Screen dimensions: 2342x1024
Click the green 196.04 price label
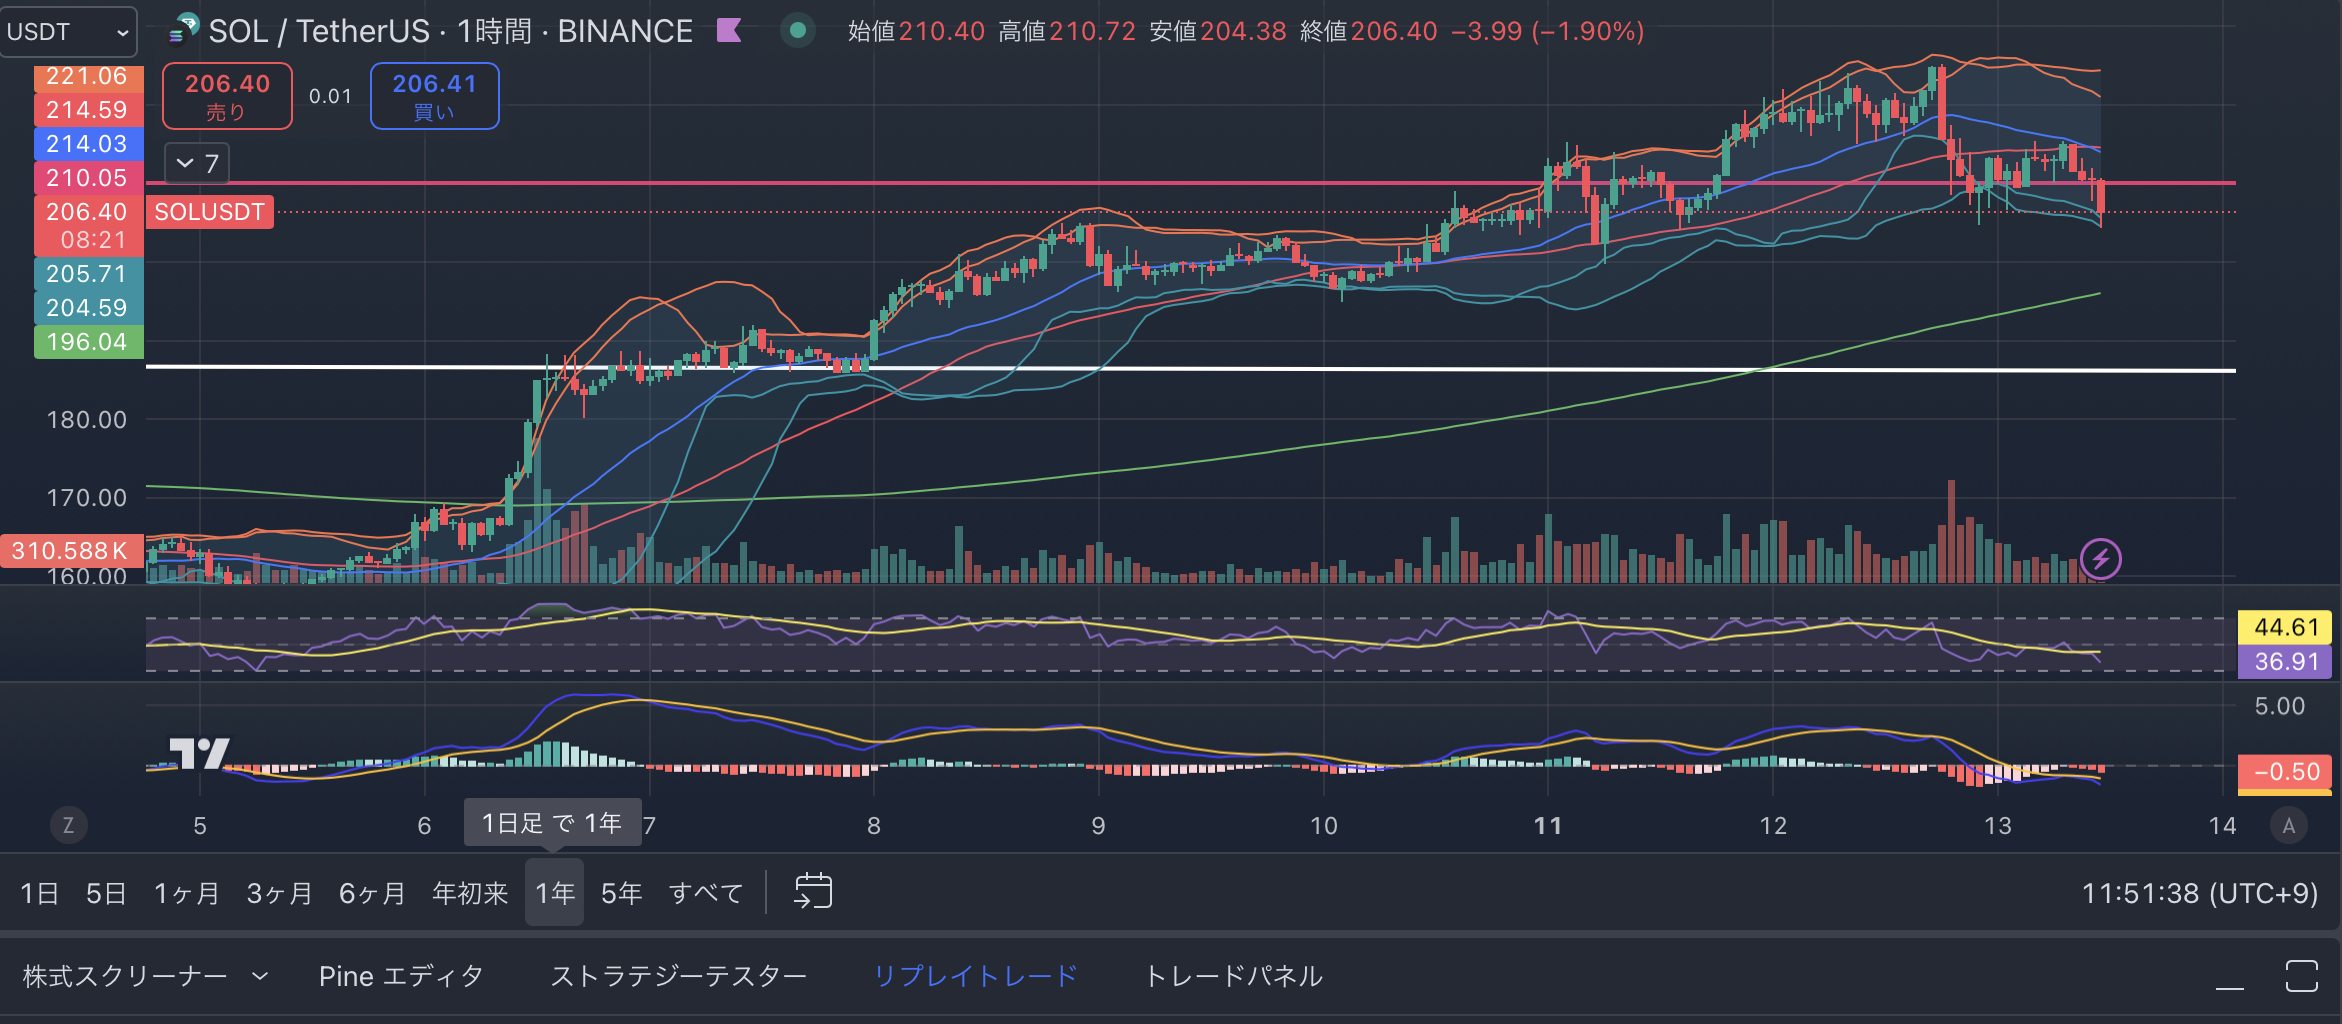88,342
